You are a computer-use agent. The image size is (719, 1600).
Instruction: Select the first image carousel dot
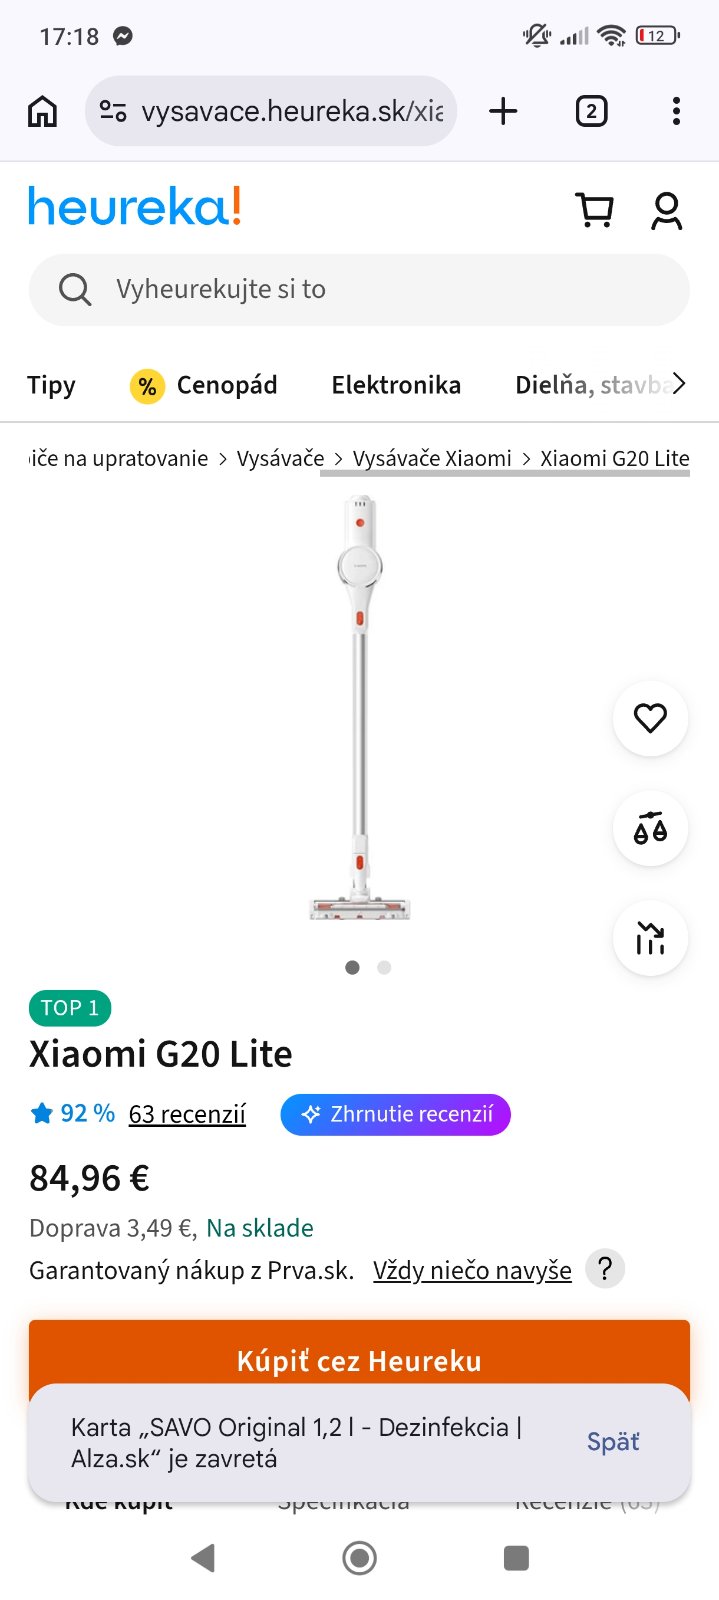352,967
